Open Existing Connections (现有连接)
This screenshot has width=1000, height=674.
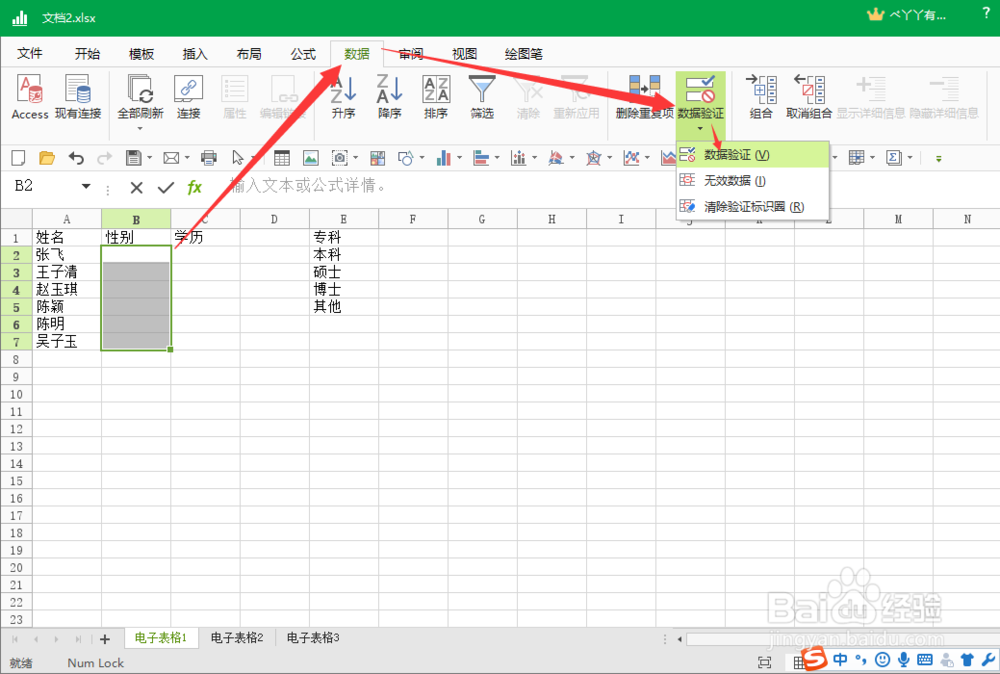click(x=78, y=89)
